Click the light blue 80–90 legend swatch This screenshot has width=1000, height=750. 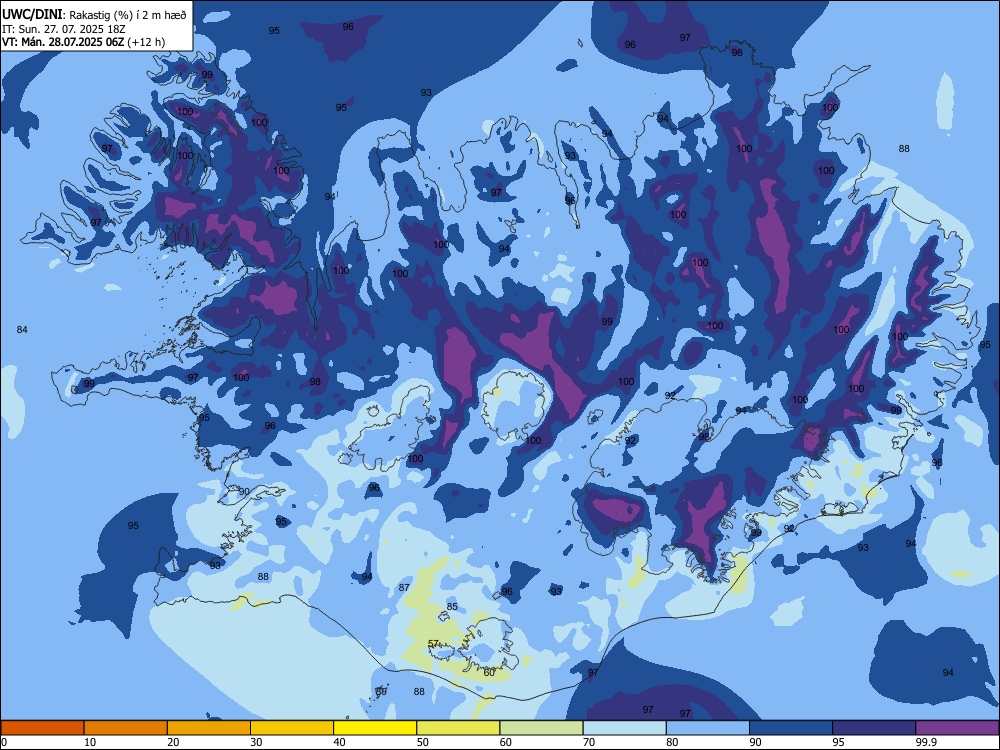(x=708, y=728)
